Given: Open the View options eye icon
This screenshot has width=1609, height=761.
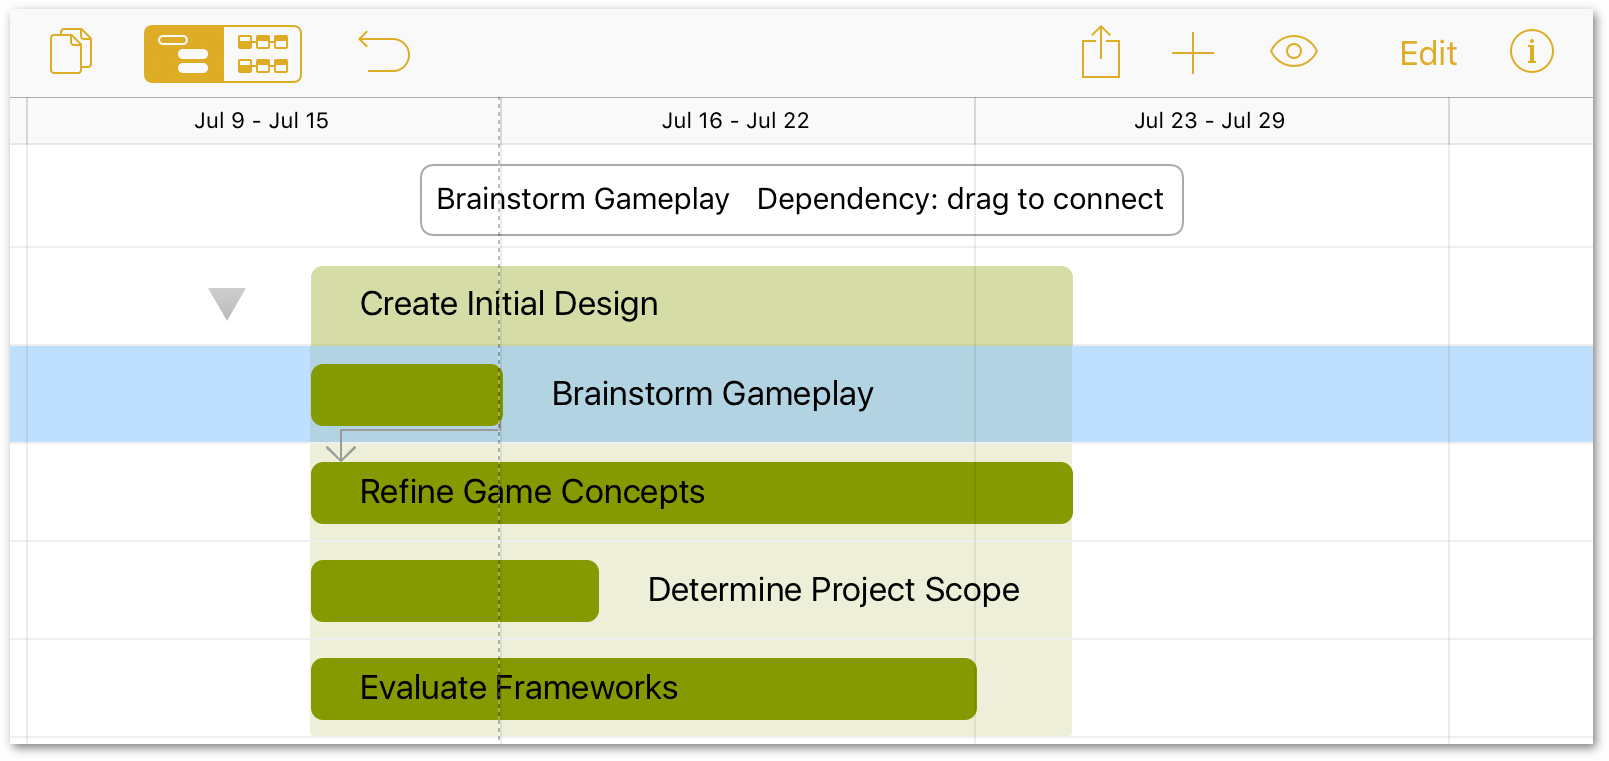Looking at the screenshot, I should coord(1294,51).
